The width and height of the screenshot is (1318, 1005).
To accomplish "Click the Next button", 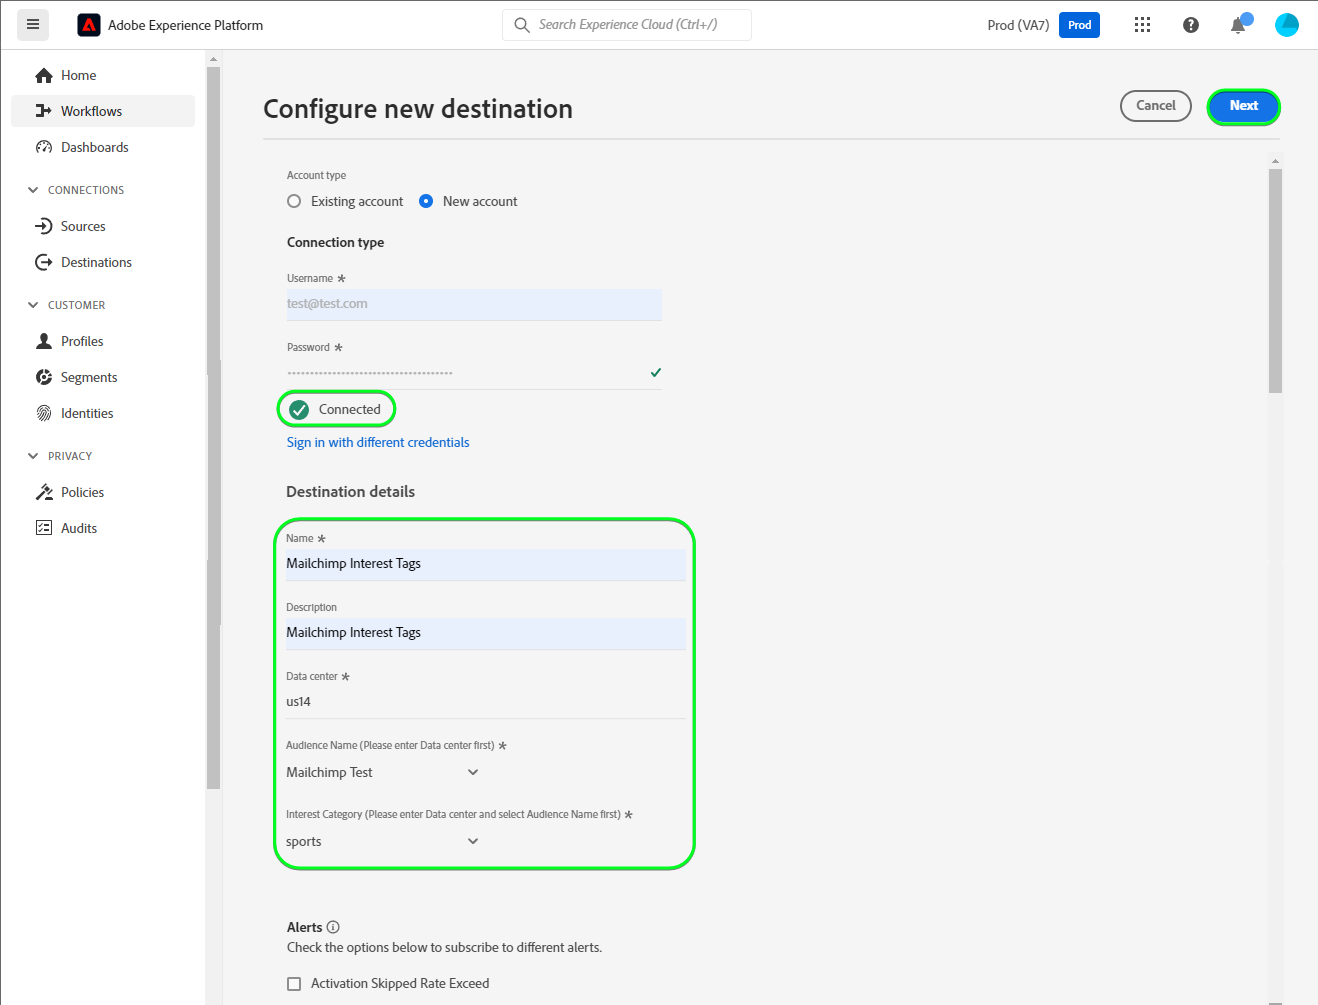I will [1243, 106].
